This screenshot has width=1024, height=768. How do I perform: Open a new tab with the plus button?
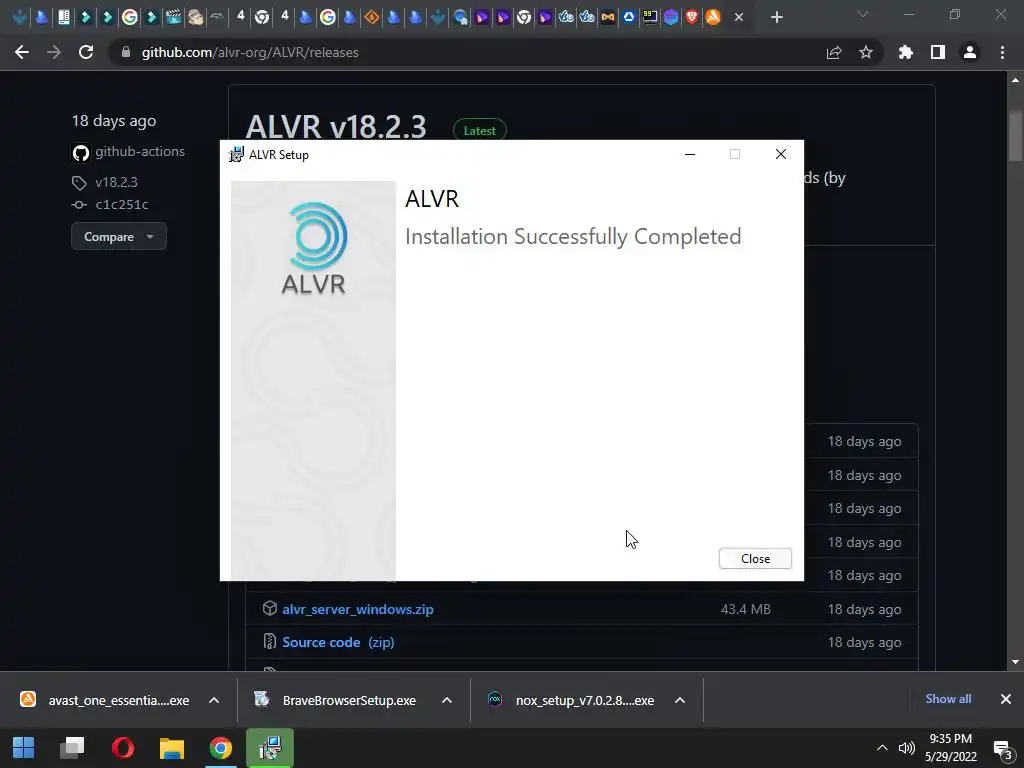tap(776, 18)
